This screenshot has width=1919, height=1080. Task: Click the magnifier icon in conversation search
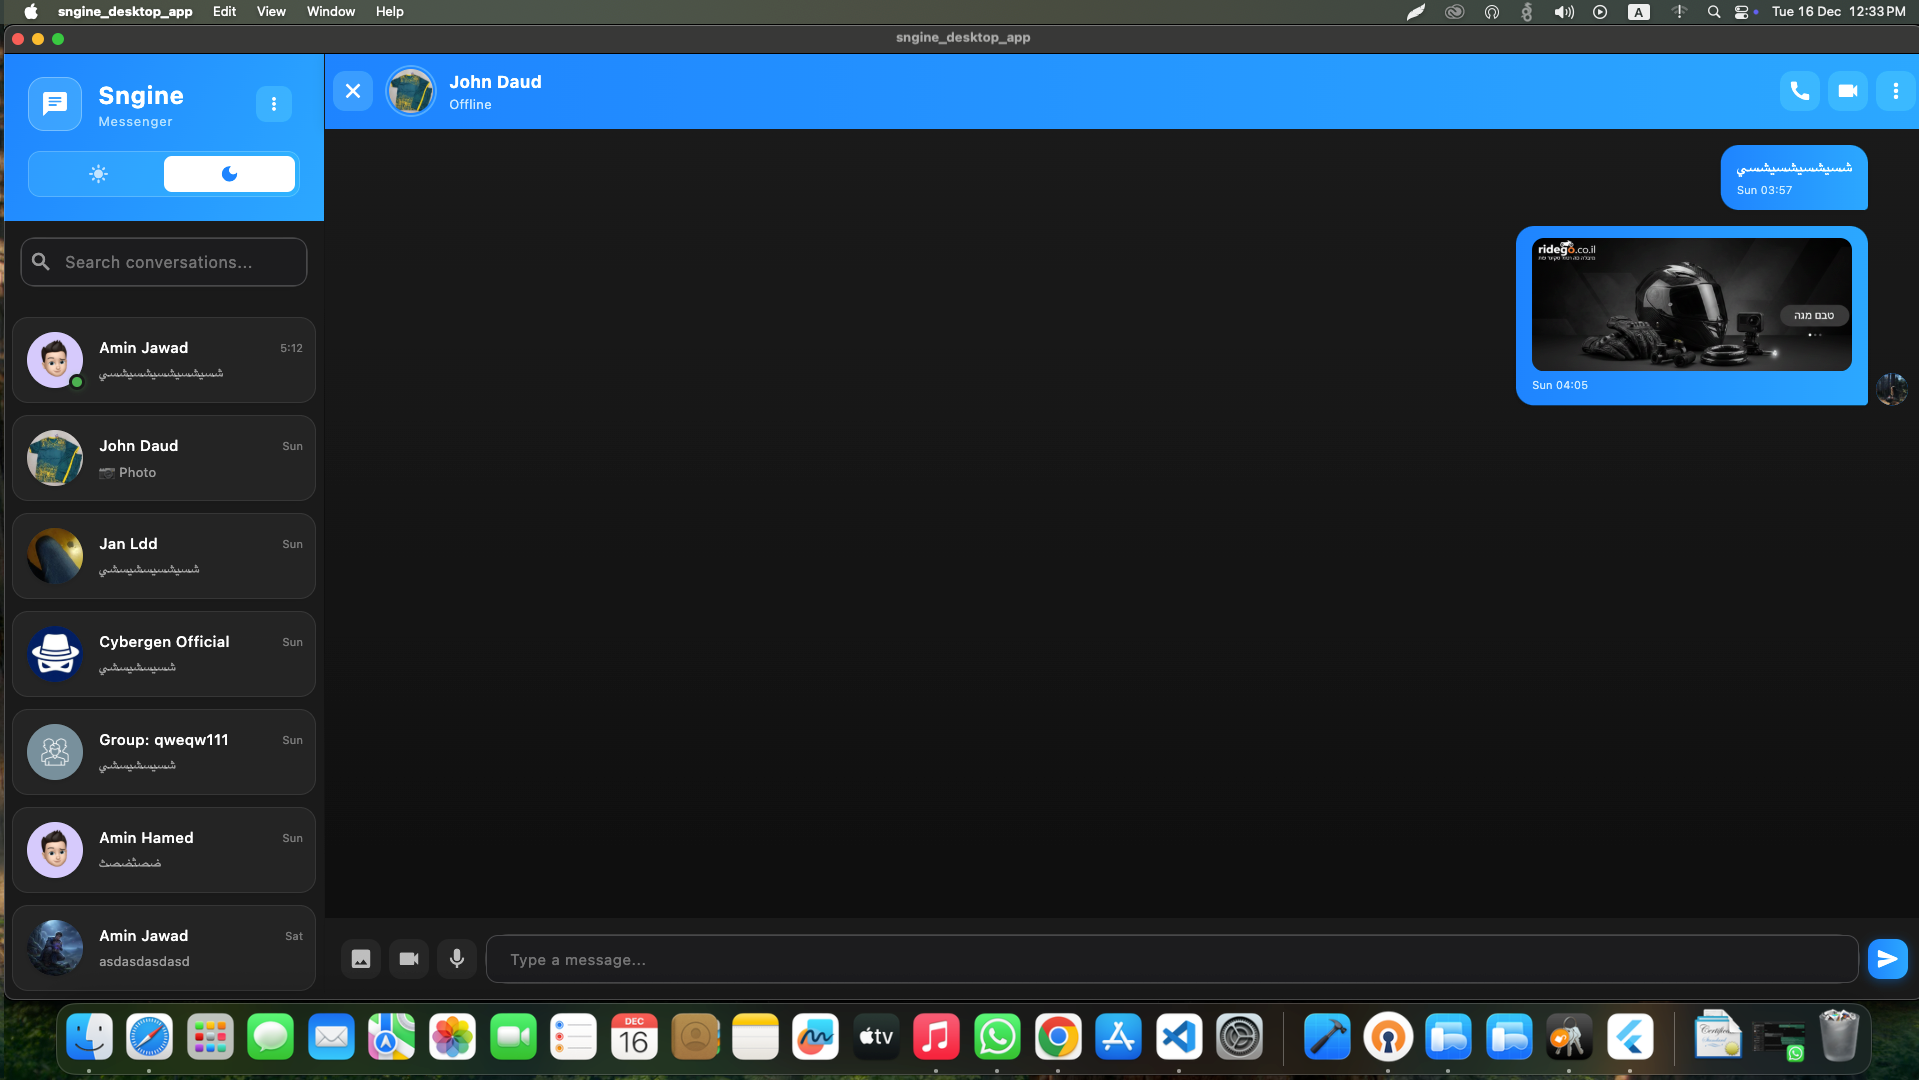click(x=40, y=261)
